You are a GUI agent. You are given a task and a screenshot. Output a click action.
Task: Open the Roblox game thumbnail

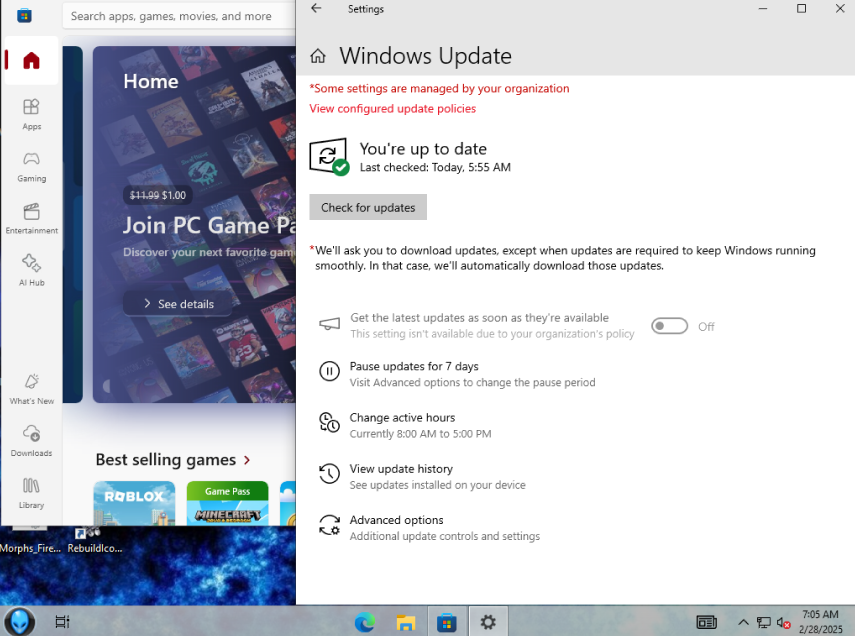click(x=134, y=503)
